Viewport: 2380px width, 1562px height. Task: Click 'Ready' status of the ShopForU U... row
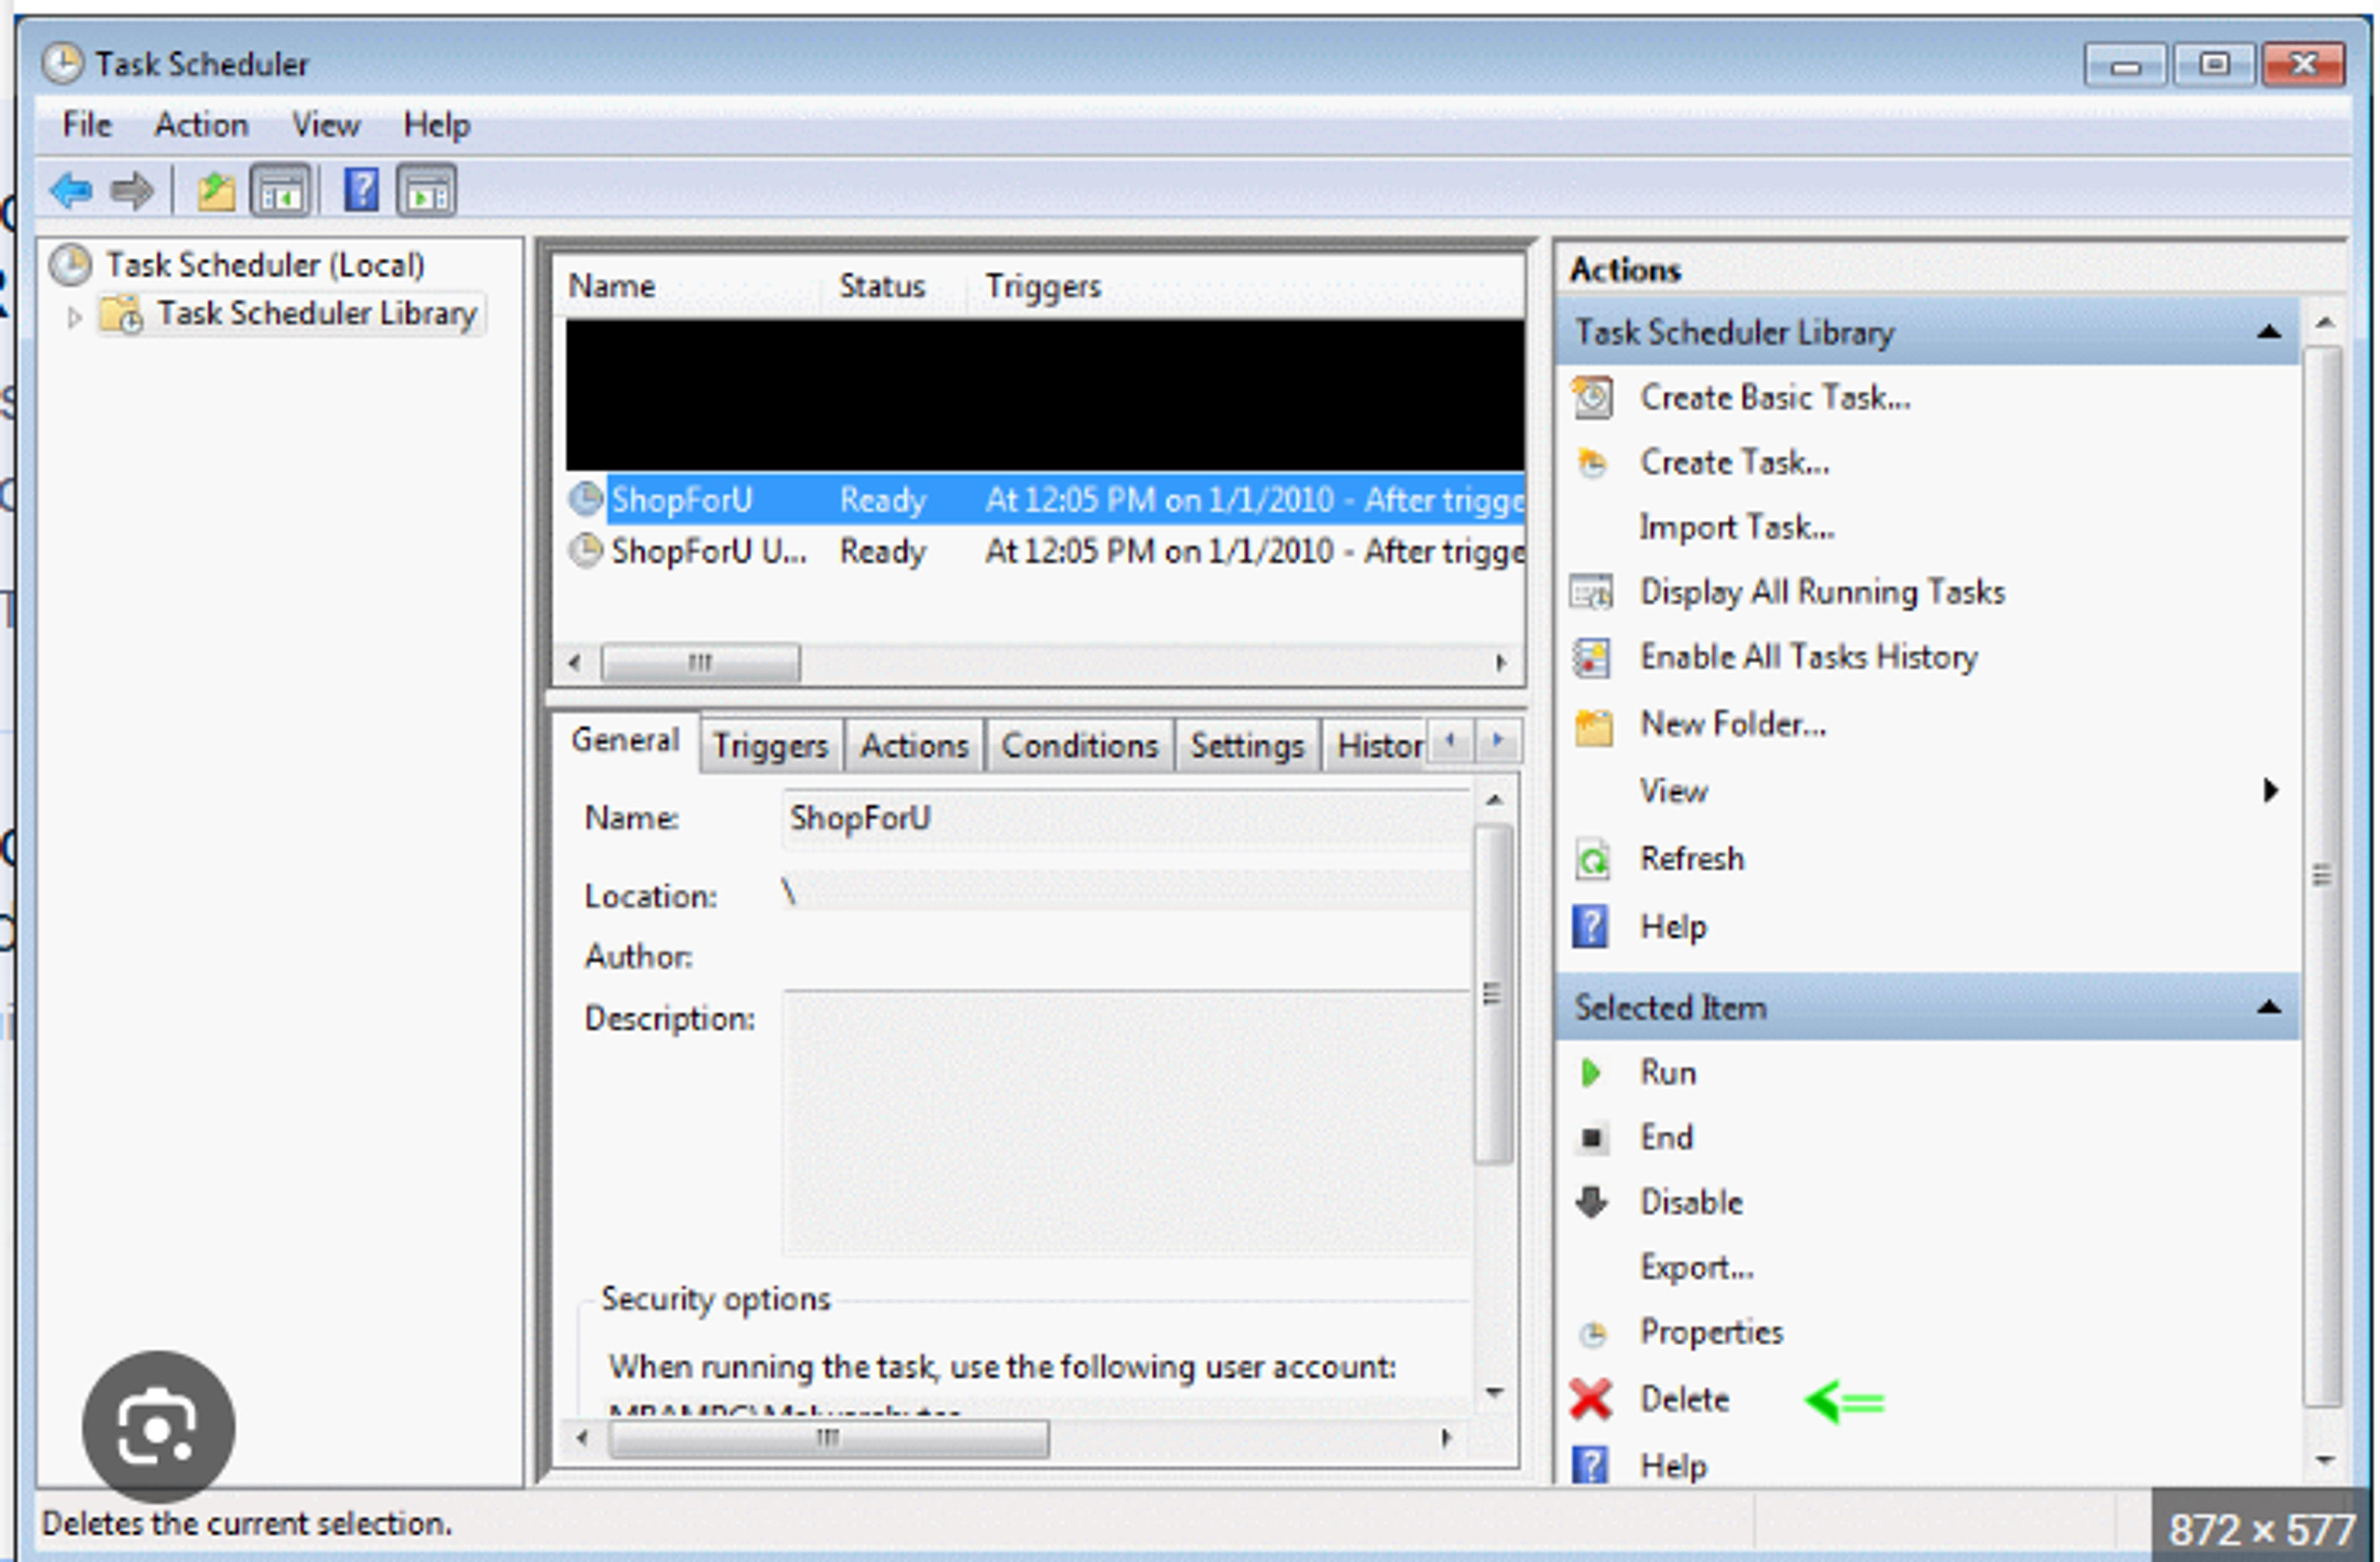coord(882,551)
